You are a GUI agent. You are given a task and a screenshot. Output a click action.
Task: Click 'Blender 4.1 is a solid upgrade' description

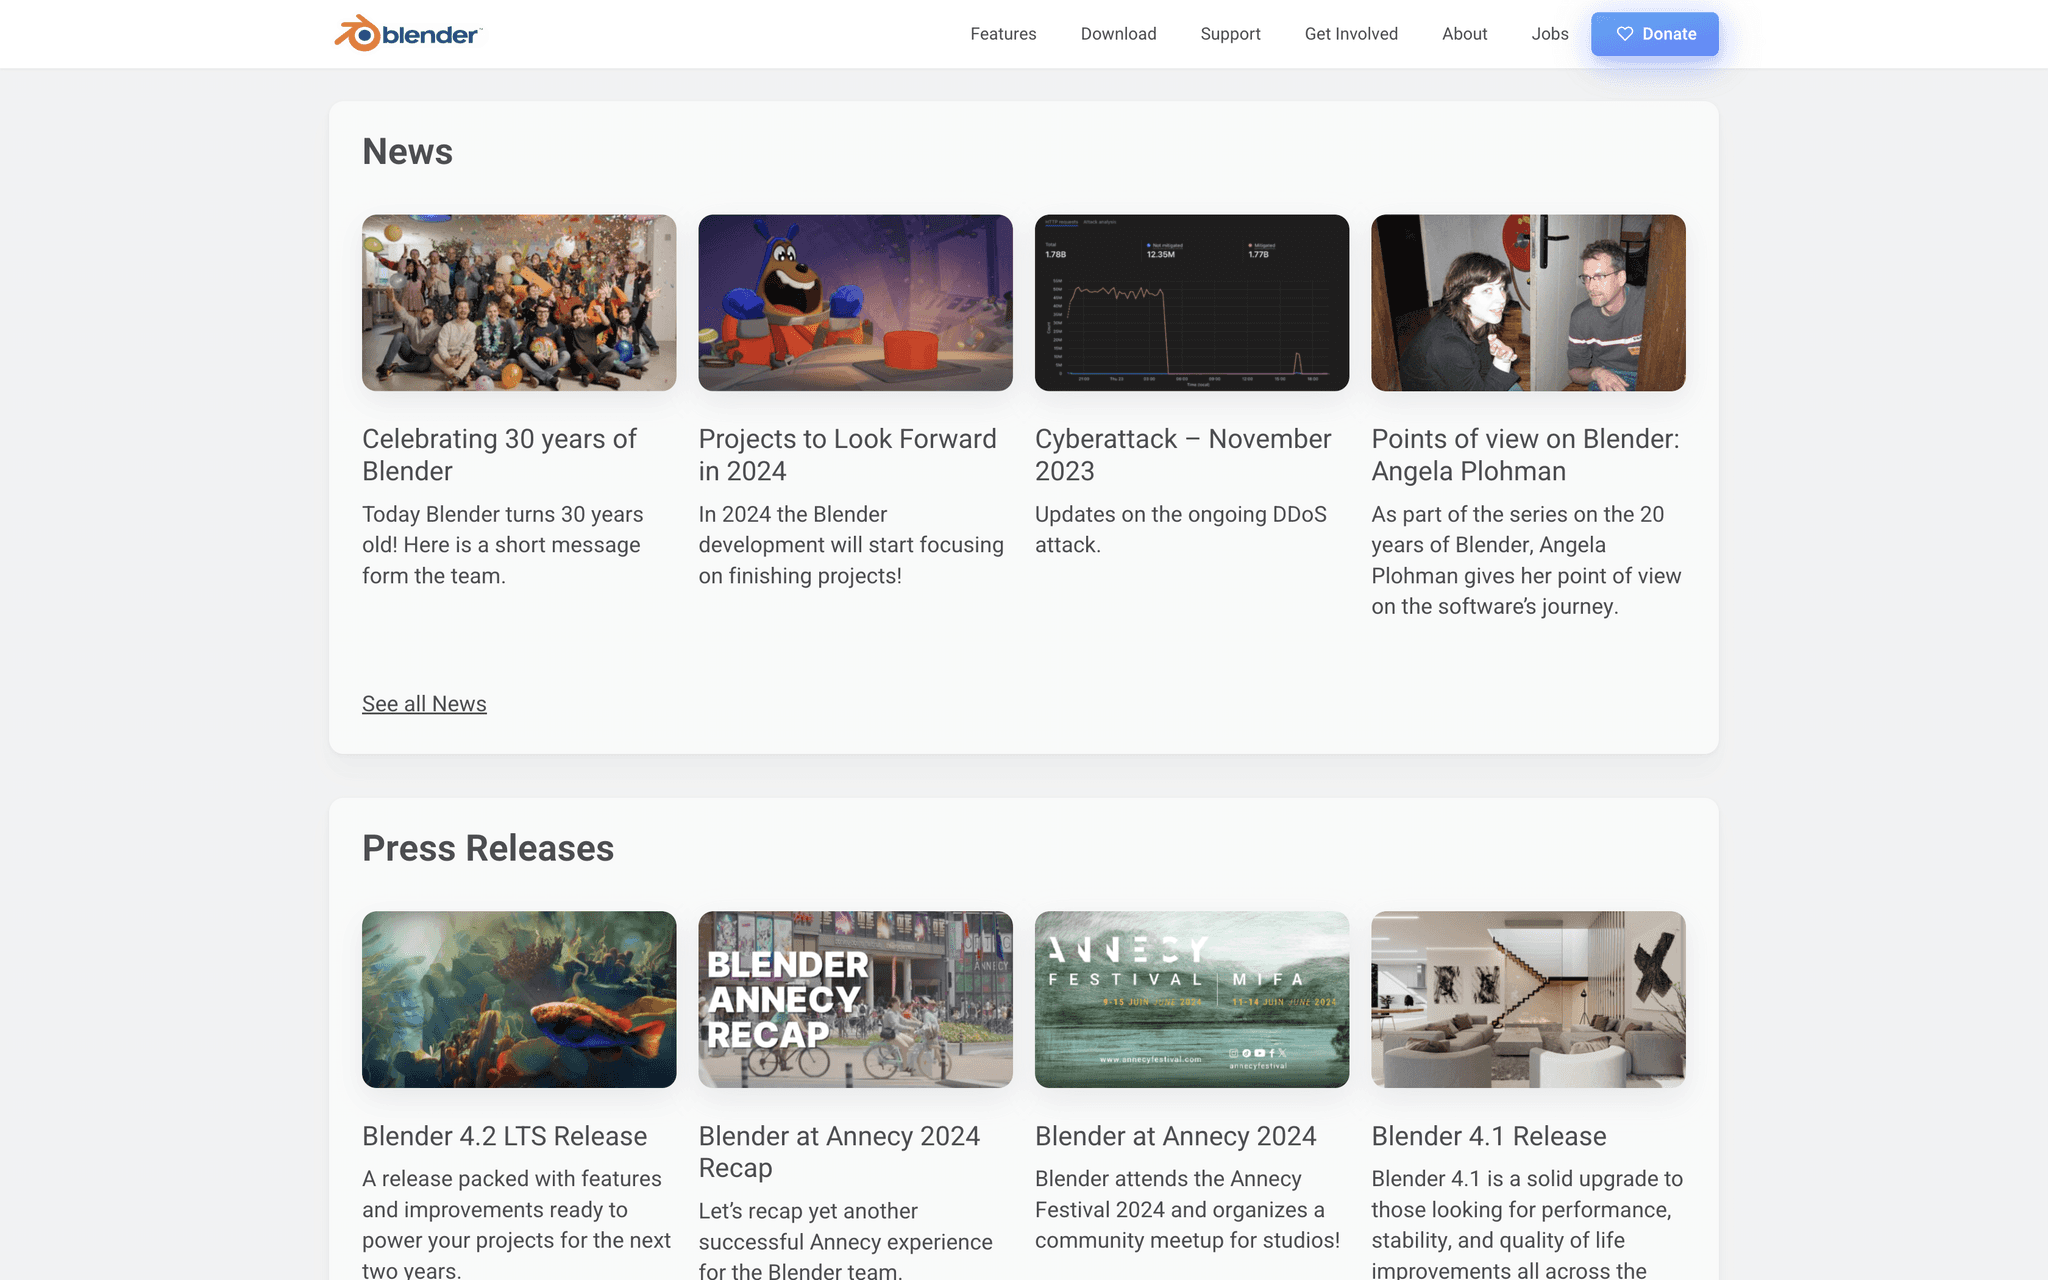point(1527,1224)
